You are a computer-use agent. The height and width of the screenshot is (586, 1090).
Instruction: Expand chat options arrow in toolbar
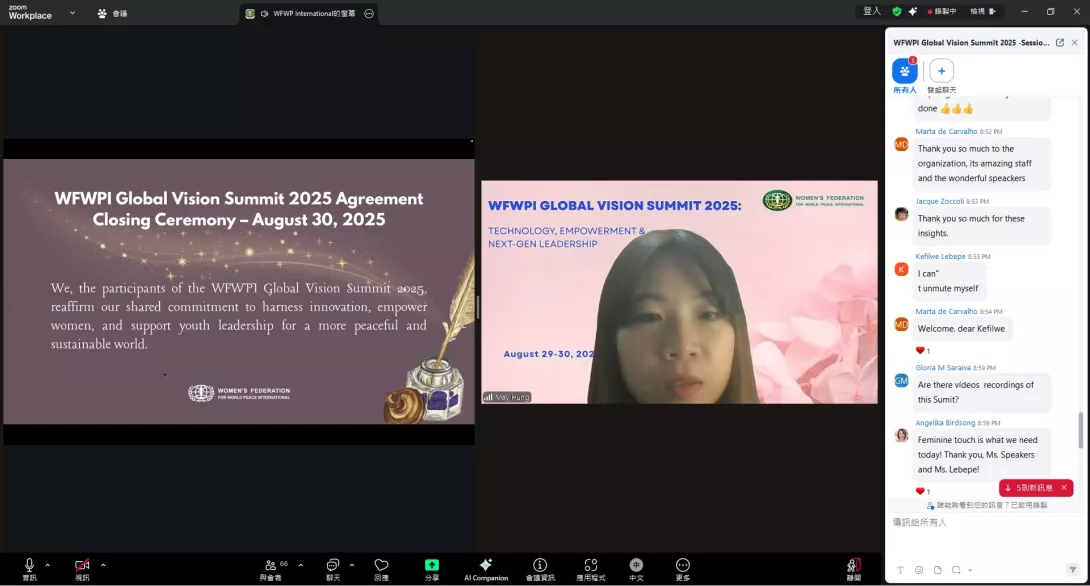click(x=352, y=565)
